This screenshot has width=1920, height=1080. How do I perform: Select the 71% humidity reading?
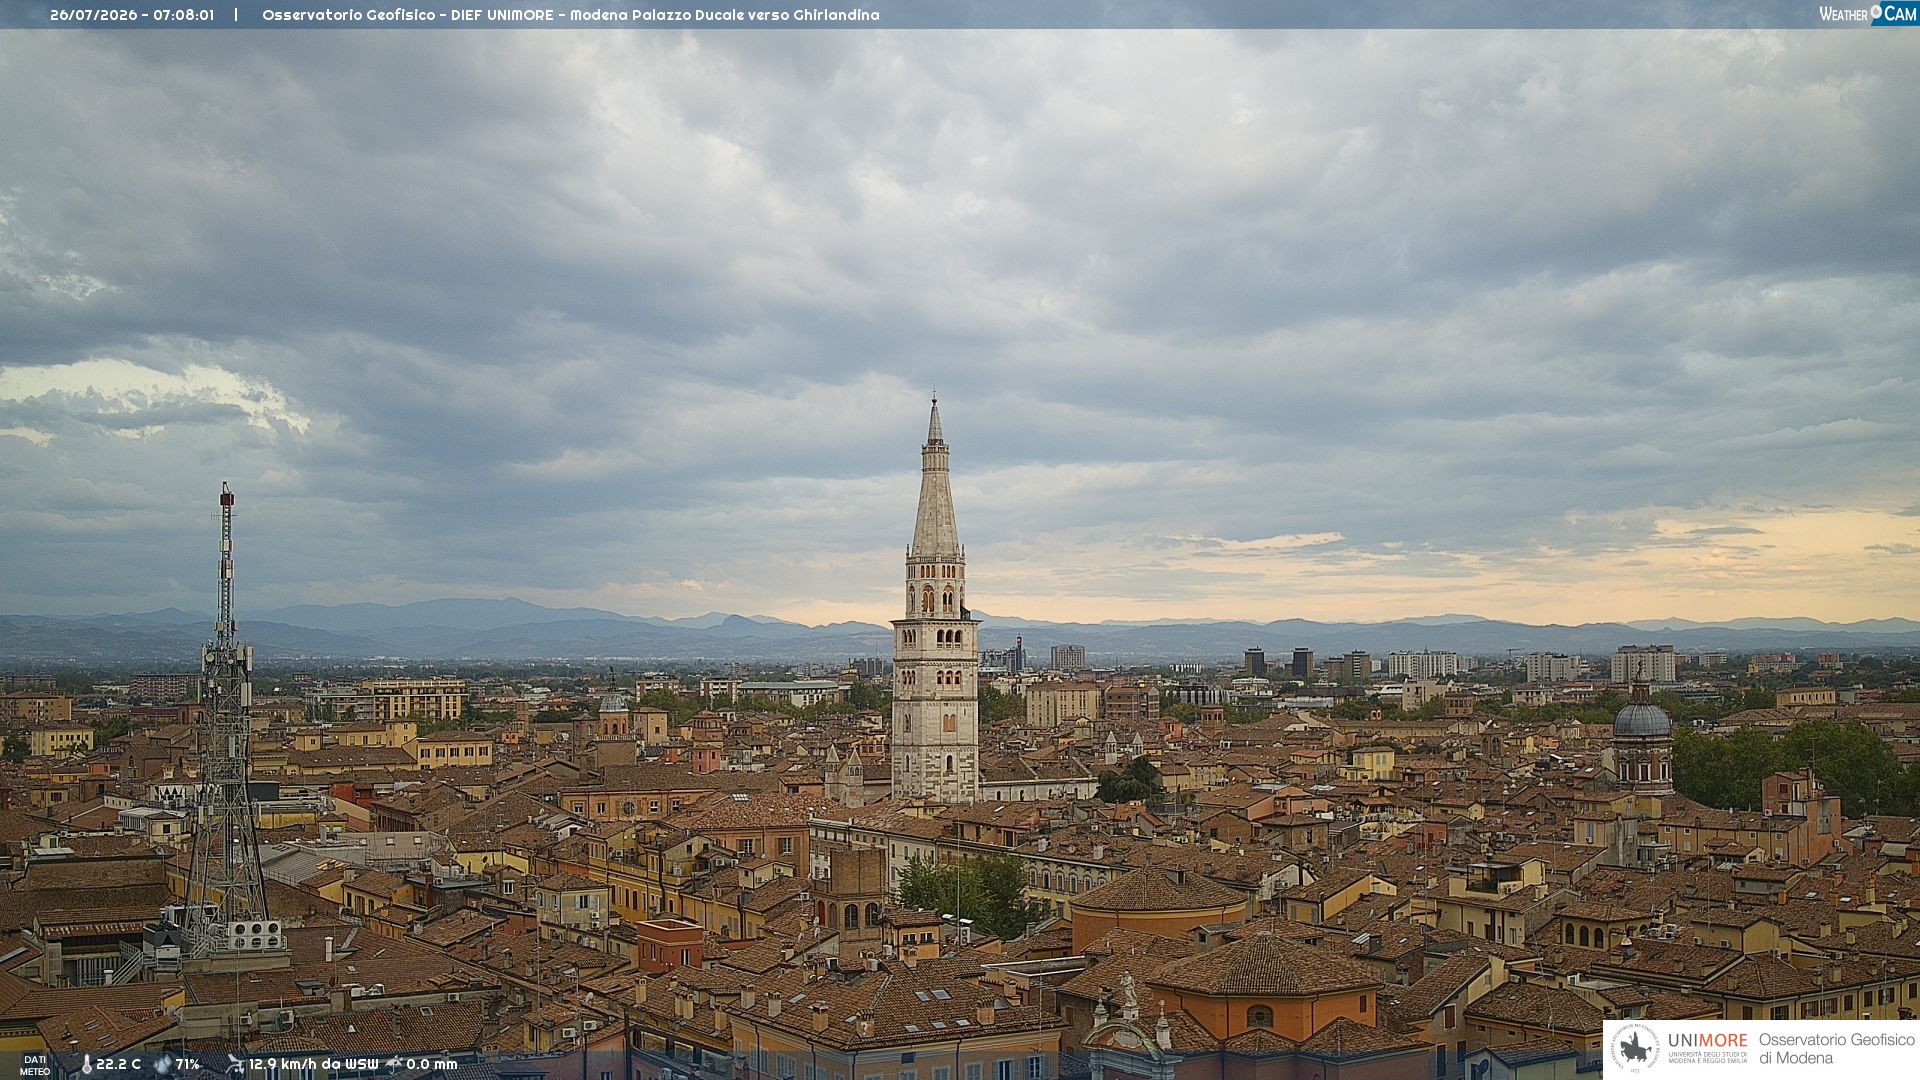coord(188,1065)
